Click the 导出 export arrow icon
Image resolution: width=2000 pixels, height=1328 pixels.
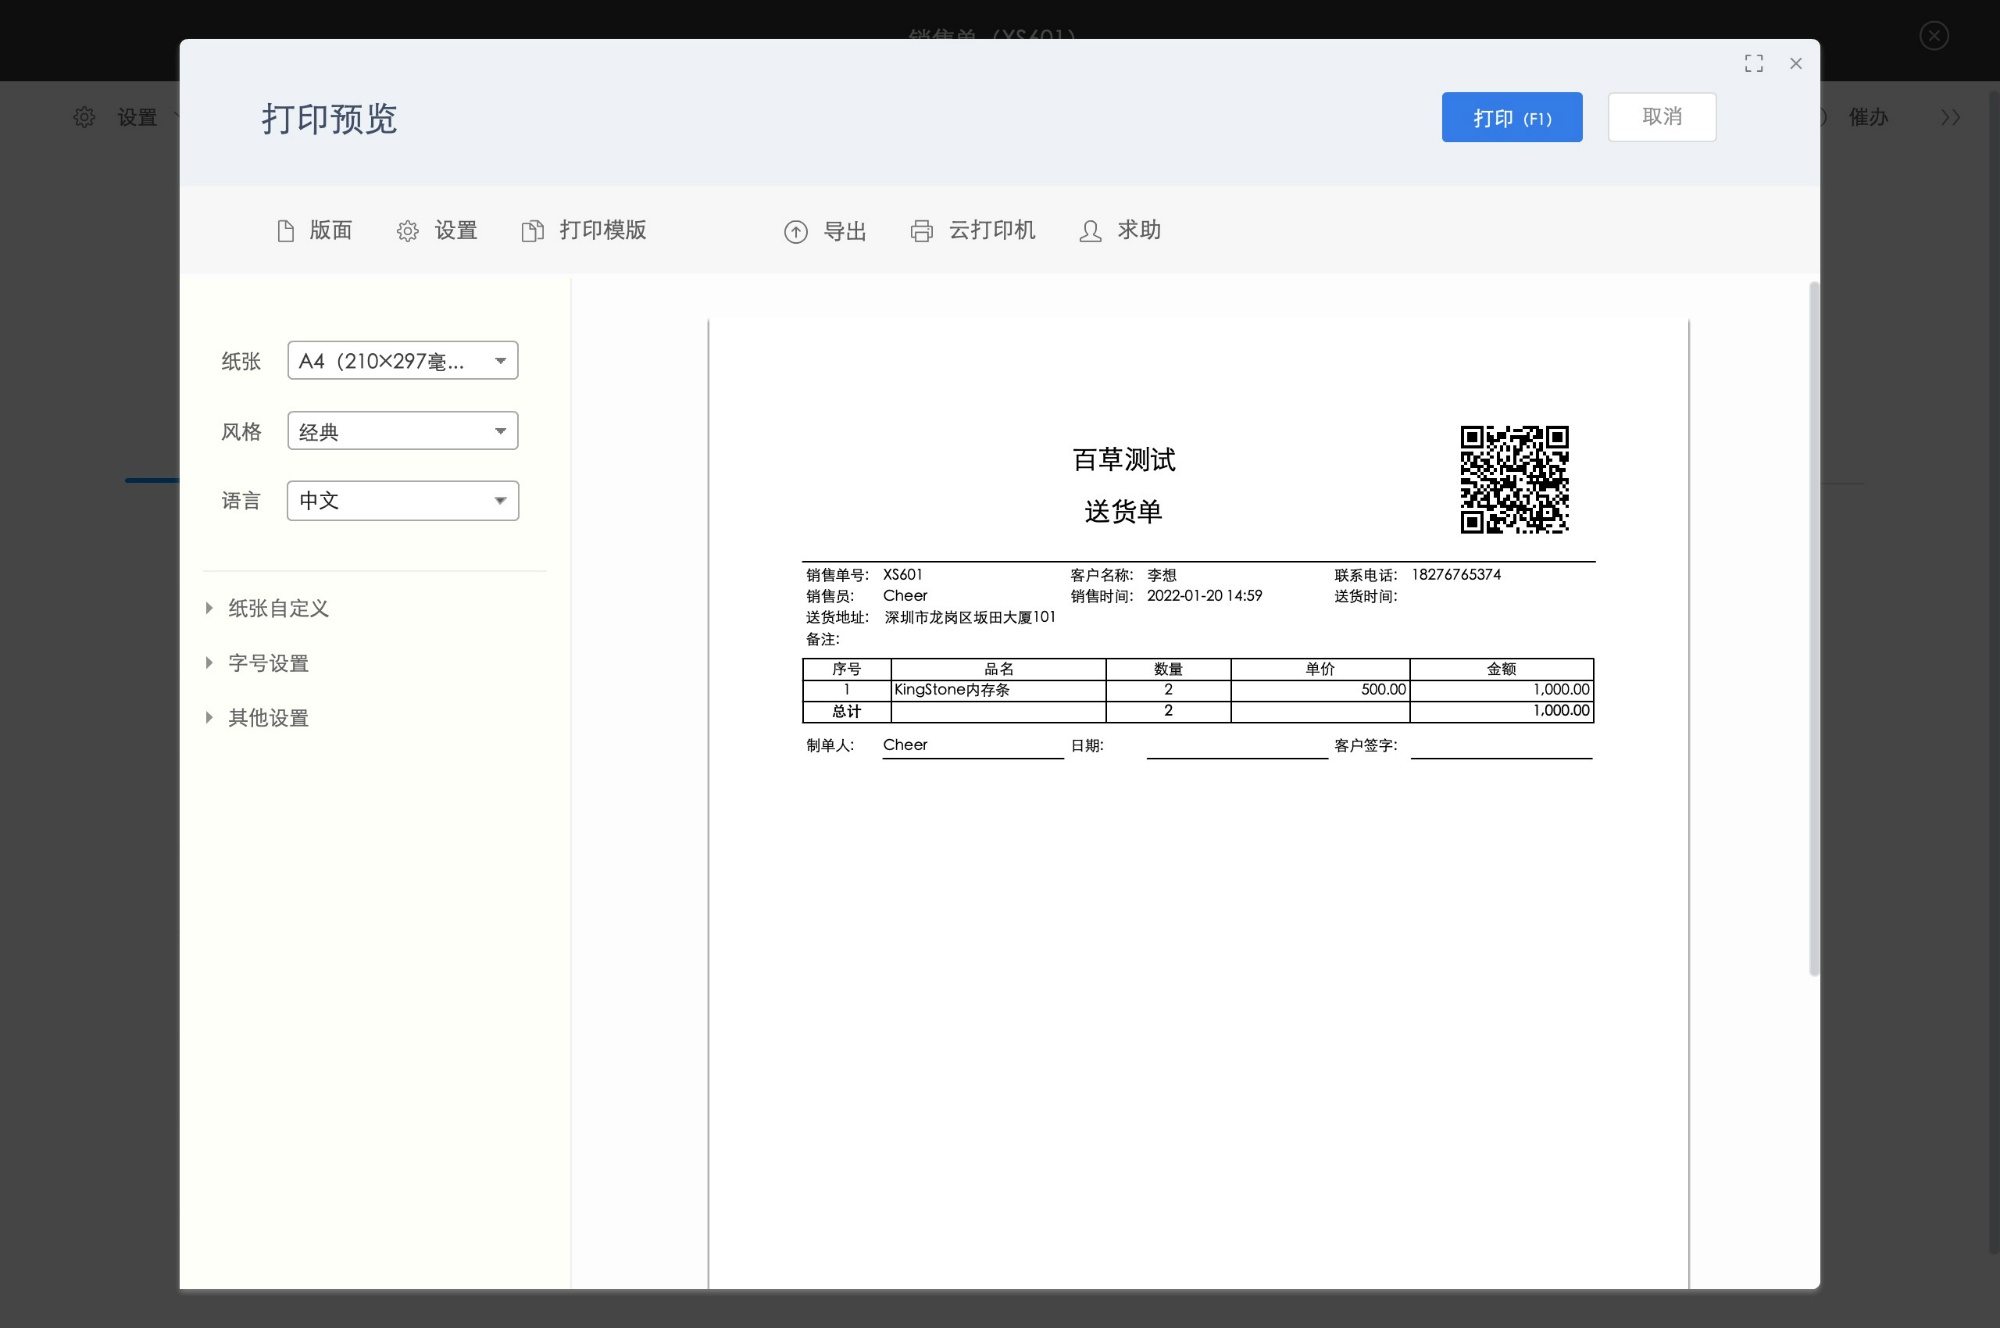coord(796,232)
